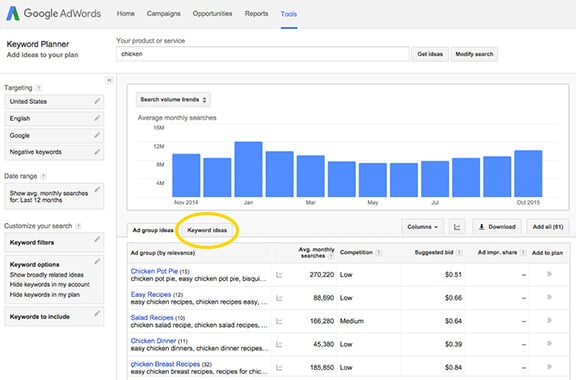Screen dimensions: 576x380
Task: Focus the product or service input
Action: point(263,54)
